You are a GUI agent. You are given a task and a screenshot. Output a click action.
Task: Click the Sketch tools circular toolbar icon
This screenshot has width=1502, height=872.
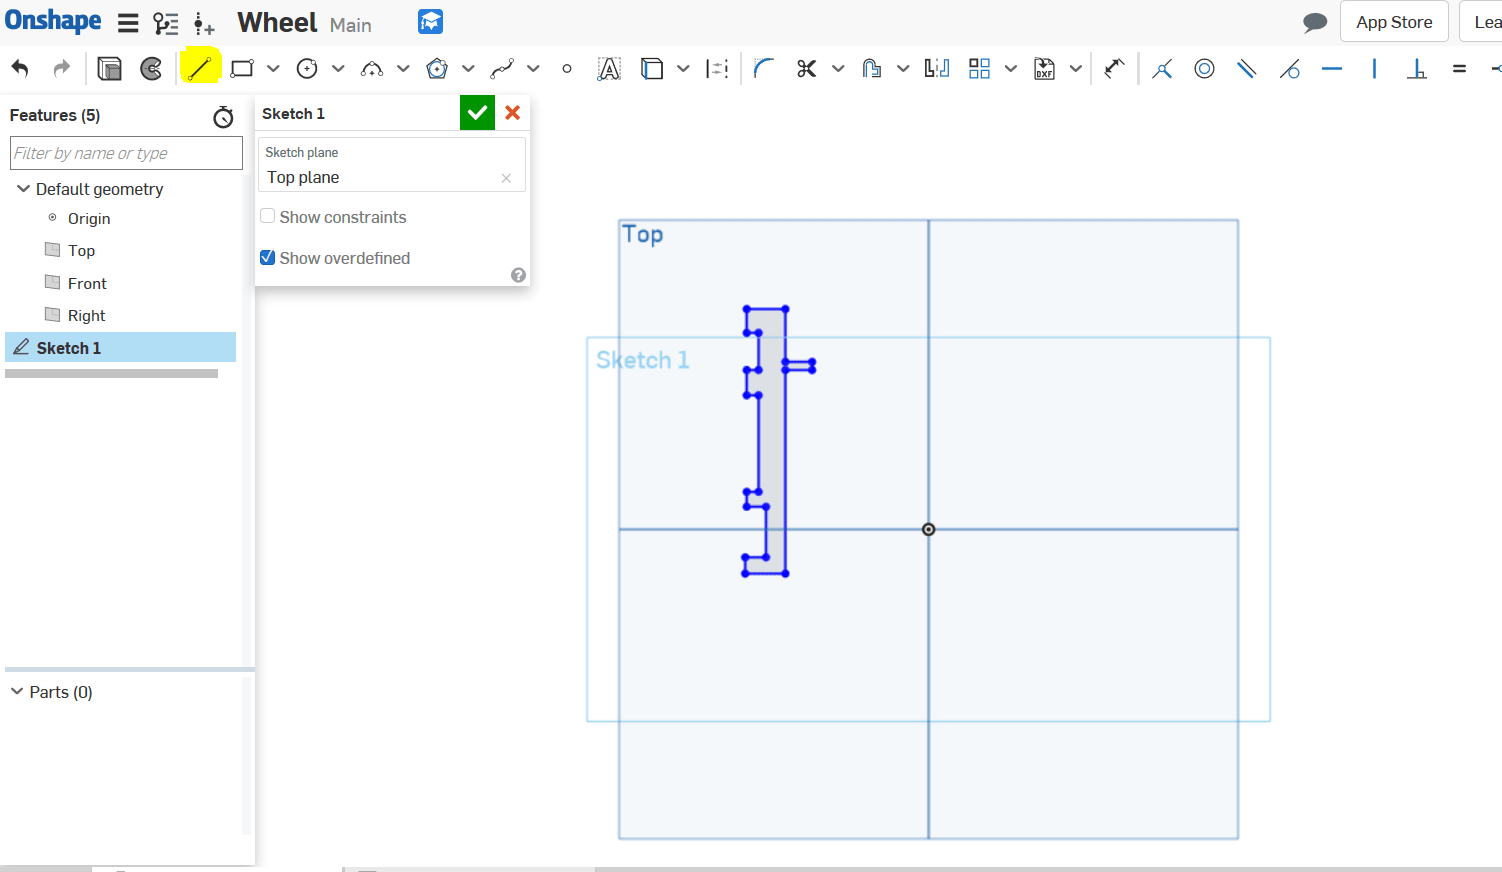pos(152,68)
